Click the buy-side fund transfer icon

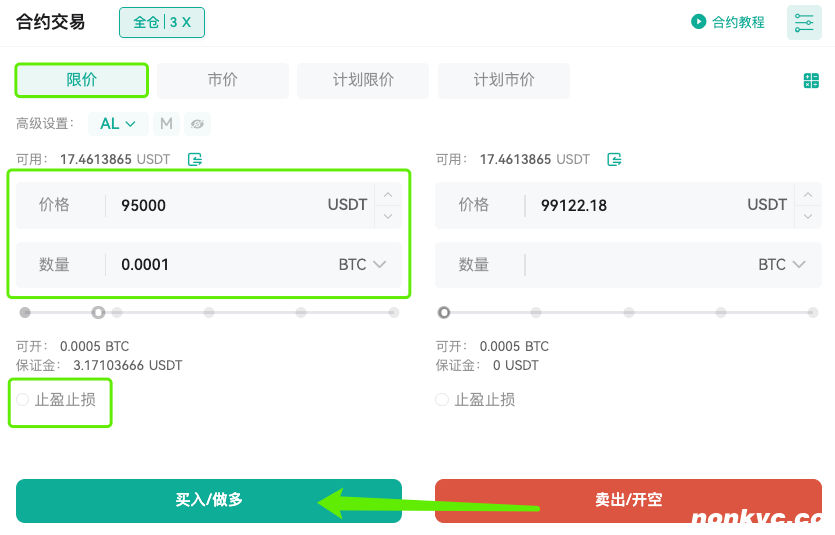coord(195,159)
